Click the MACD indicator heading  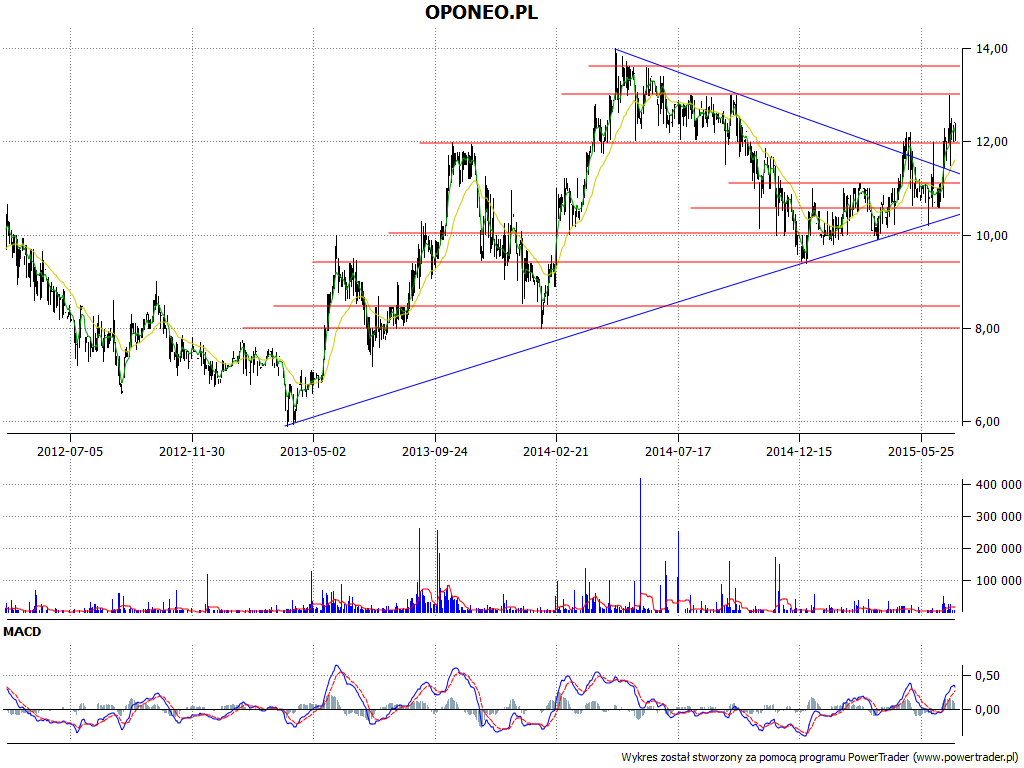[22, 632]
